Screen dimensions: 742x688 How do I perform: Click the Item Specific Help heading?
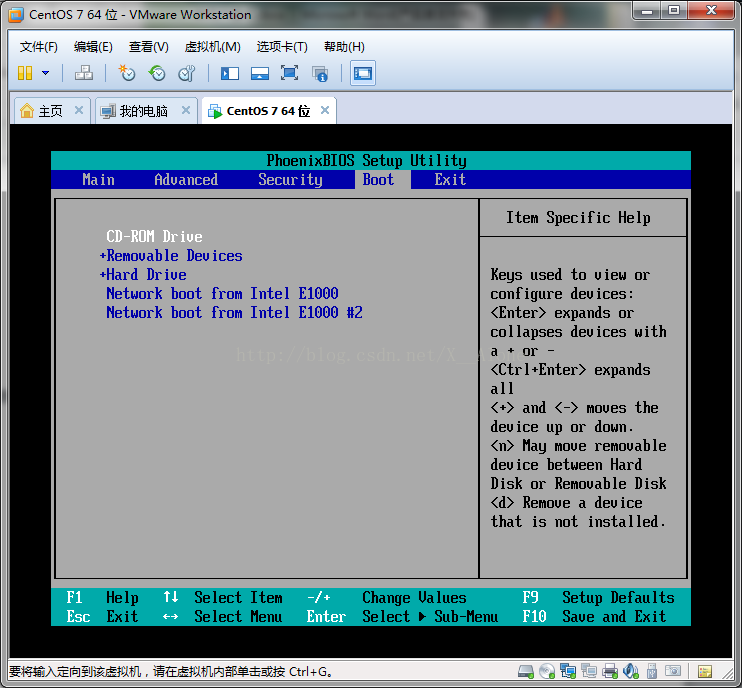point(578,218)
